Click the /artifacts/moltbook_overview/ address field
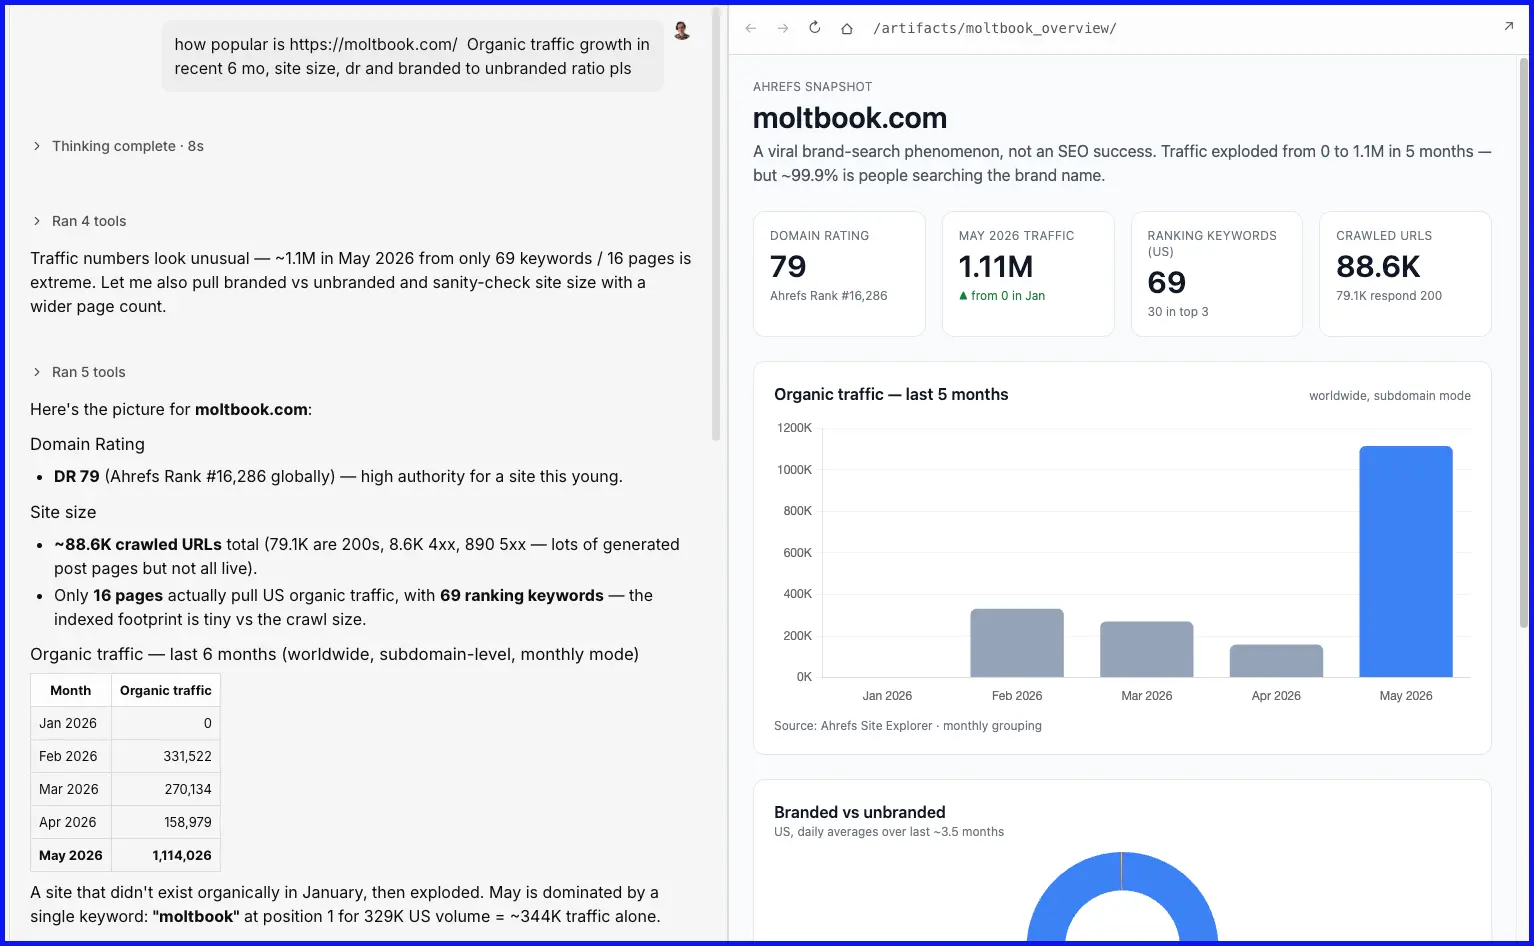Screen dimensions: 1534x946 [x=995, y=28]
